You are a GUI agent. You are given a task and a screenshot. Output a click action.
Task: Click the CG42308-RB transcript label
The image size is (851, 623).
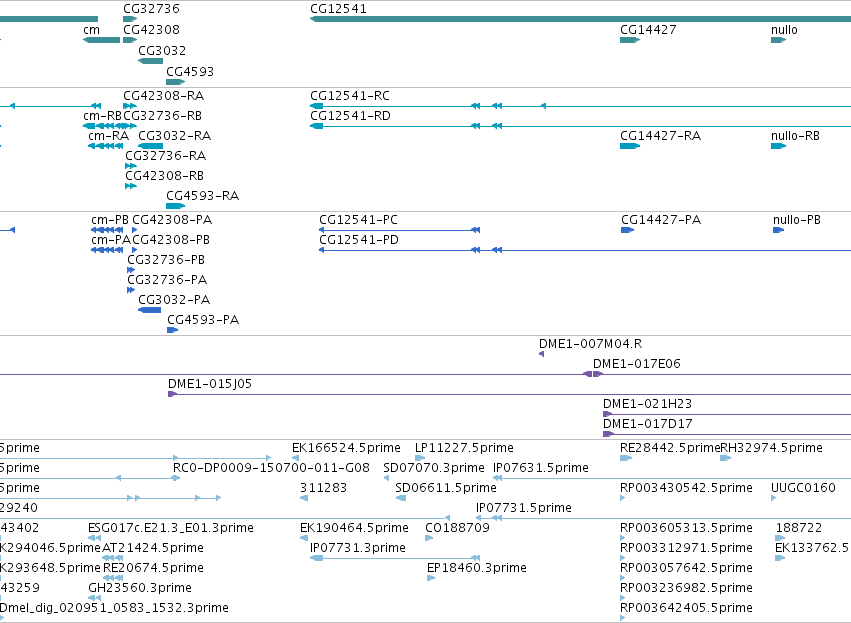pyautogui.click(x=164, y=176)
